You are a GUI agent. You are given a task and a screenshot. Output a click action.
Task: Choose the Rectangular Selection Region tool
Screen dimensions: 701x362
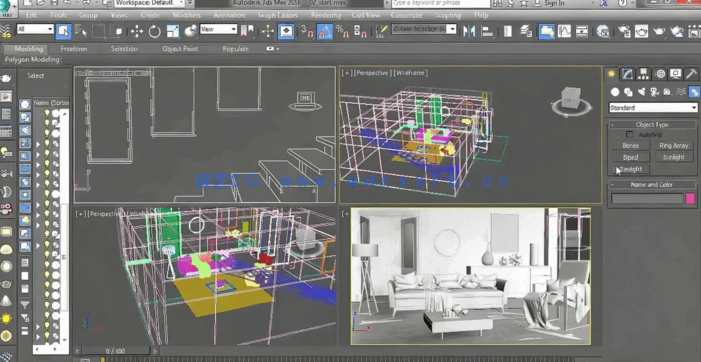pyautogui.click(x=98, y=31)
